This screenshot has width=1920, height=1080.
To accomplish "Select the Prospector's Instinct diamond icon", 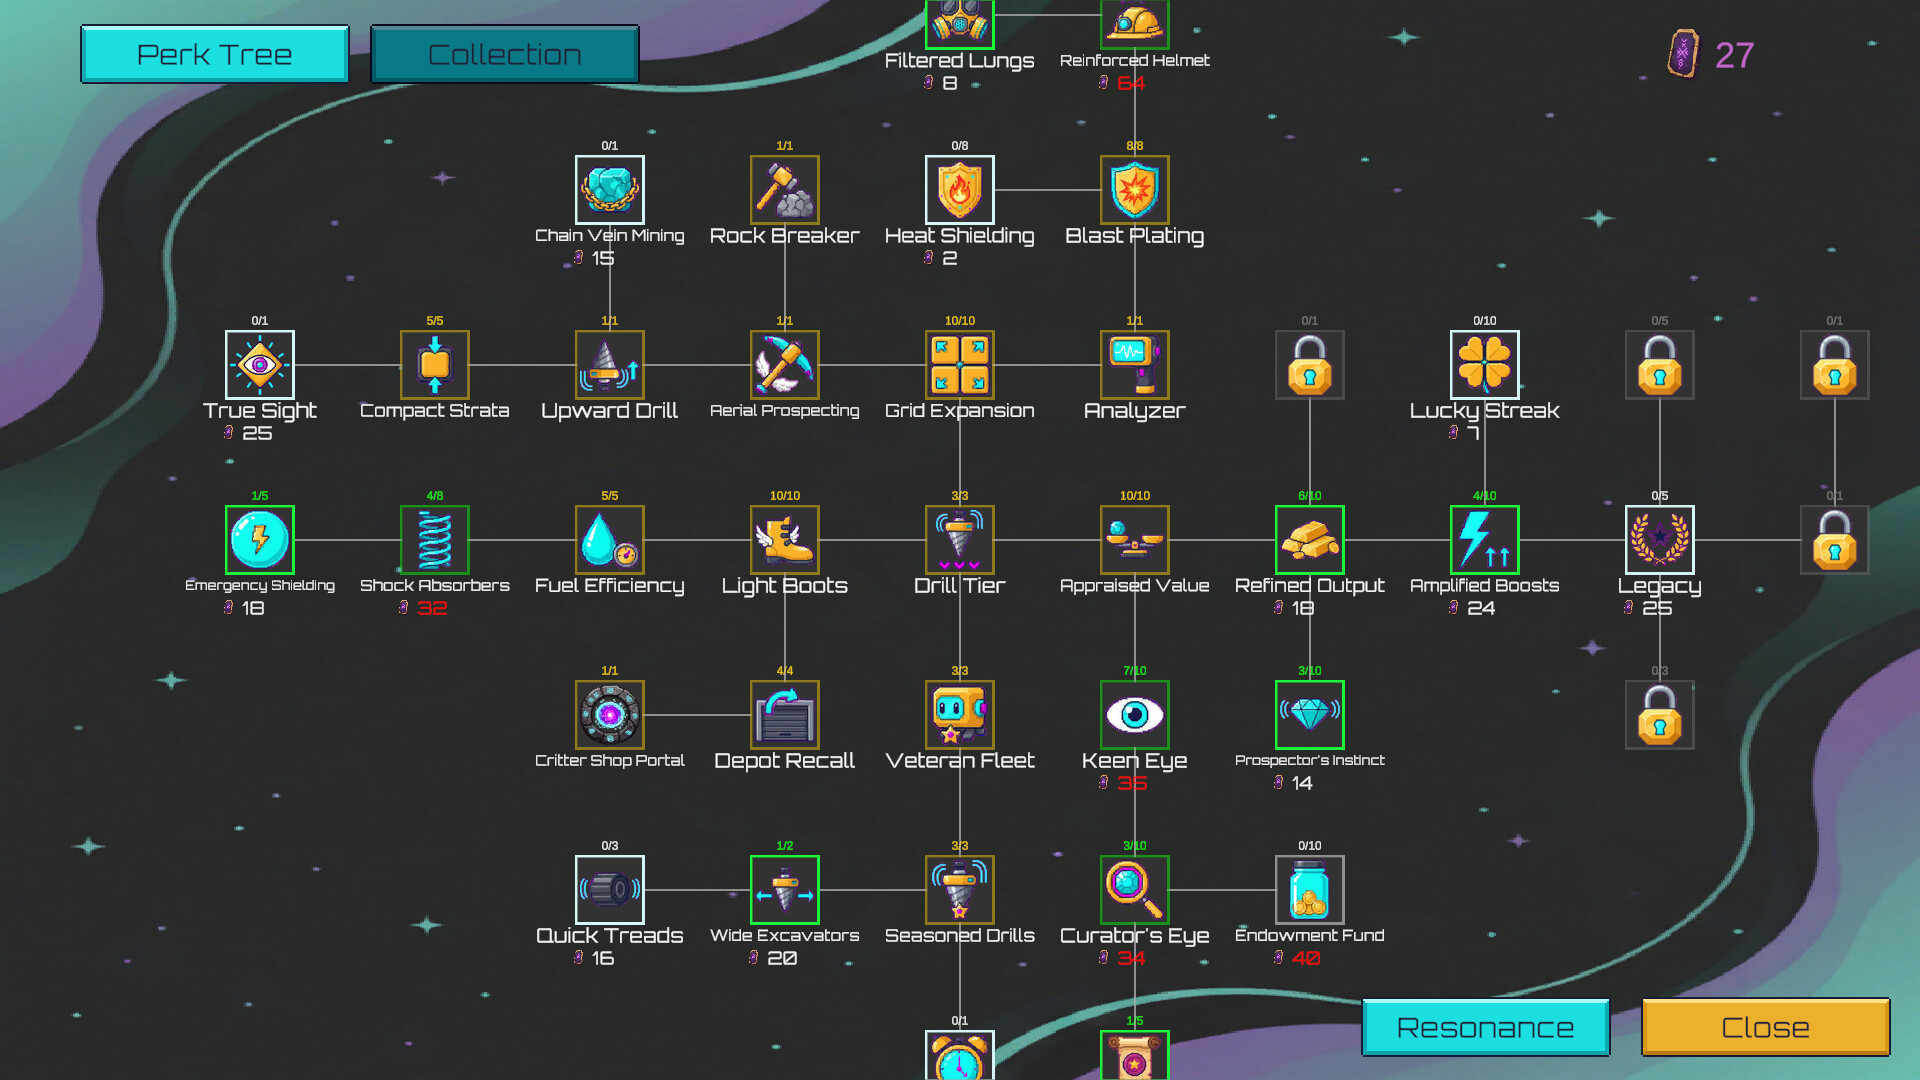I will pyautogui.click(x=1310, y=715).
